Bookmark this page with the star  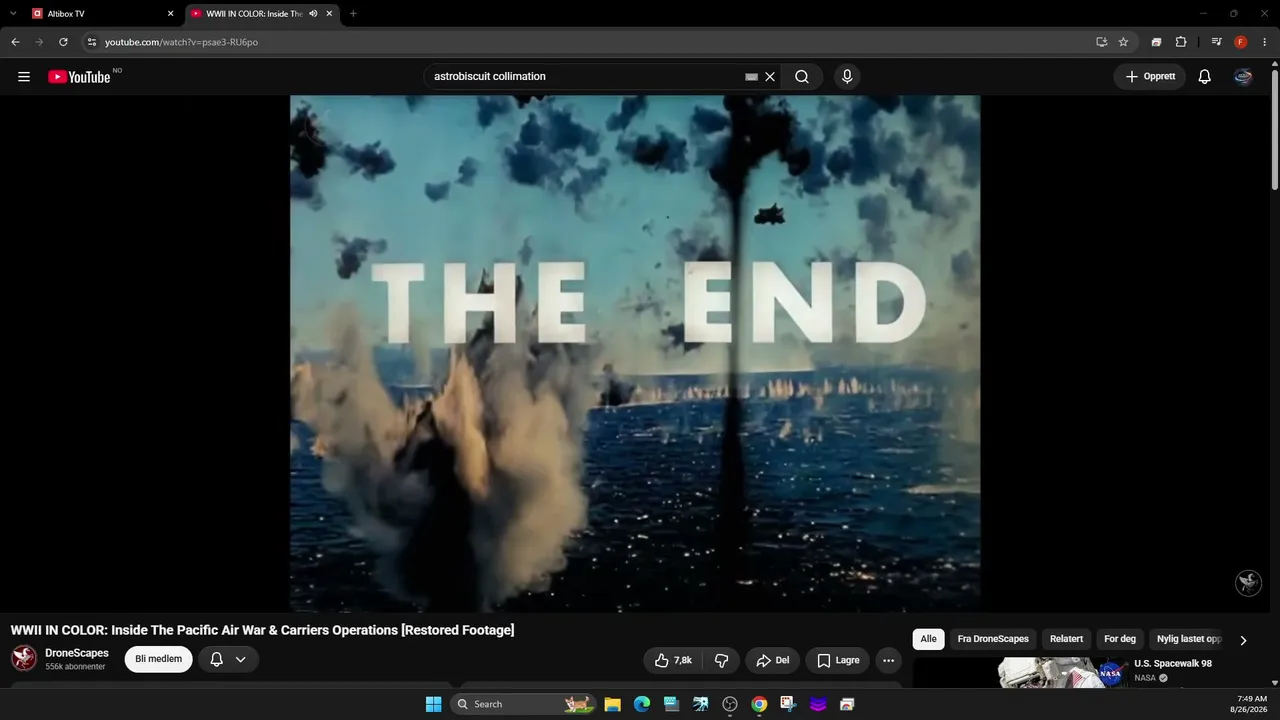1123,42
